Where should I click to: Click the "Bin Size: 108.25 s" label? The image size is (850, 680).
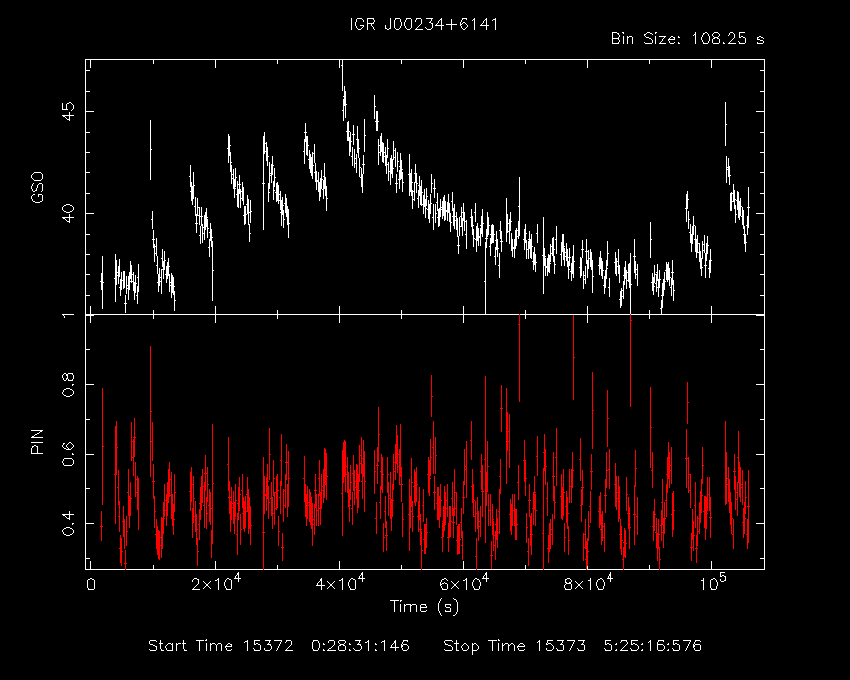point(687,39)
